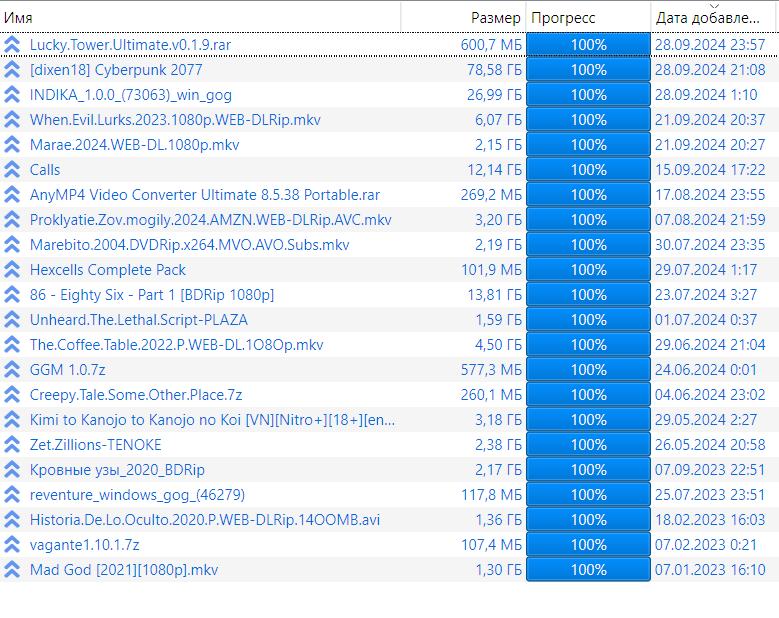
Task: Select vagante1.10.1.7z torrent name
Action: click(84, 545)
